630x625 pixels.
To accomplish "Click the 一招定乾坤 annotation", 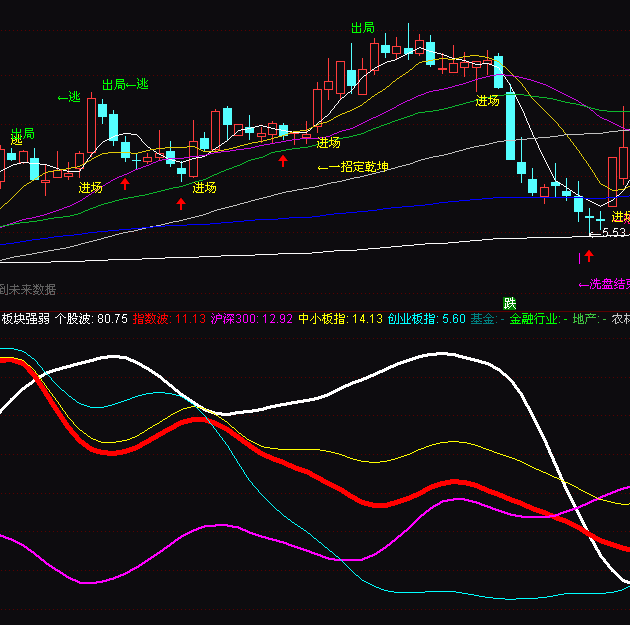I will (355, 167).
